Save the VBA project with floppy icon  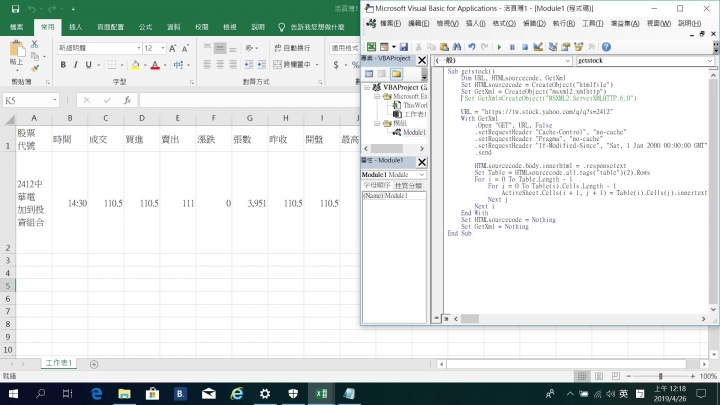click(404, 47)
